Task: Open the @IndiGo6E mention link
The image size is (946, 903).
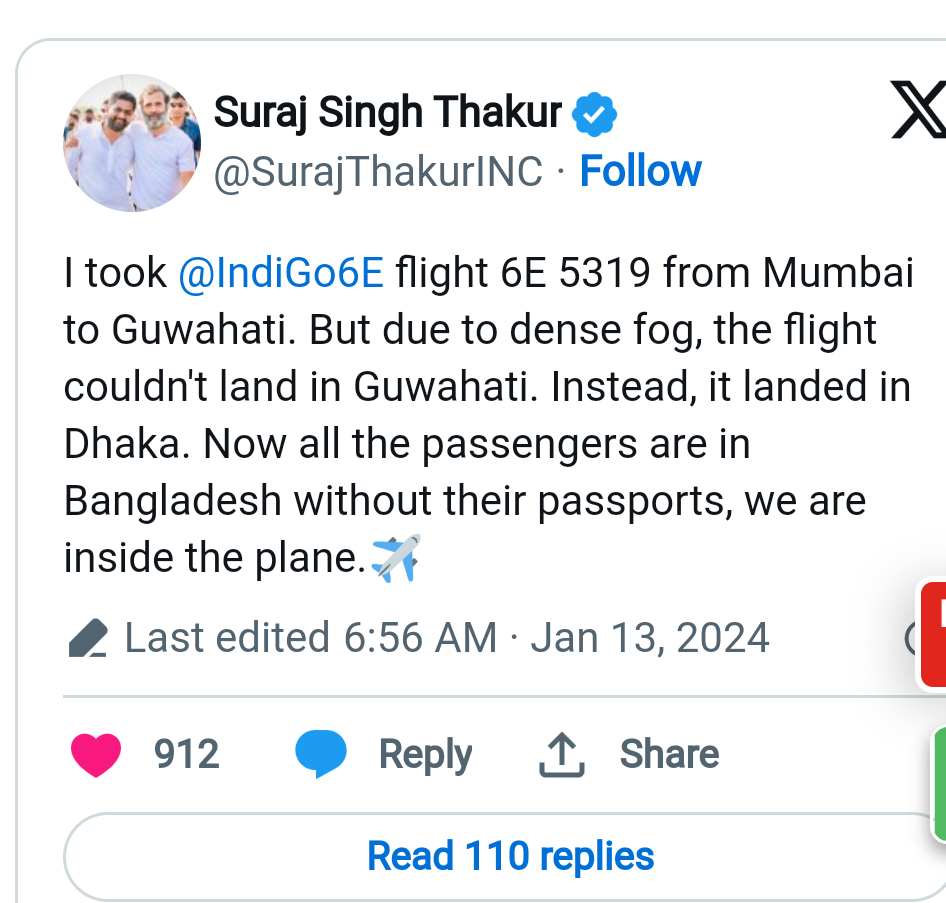Action: 281,274
